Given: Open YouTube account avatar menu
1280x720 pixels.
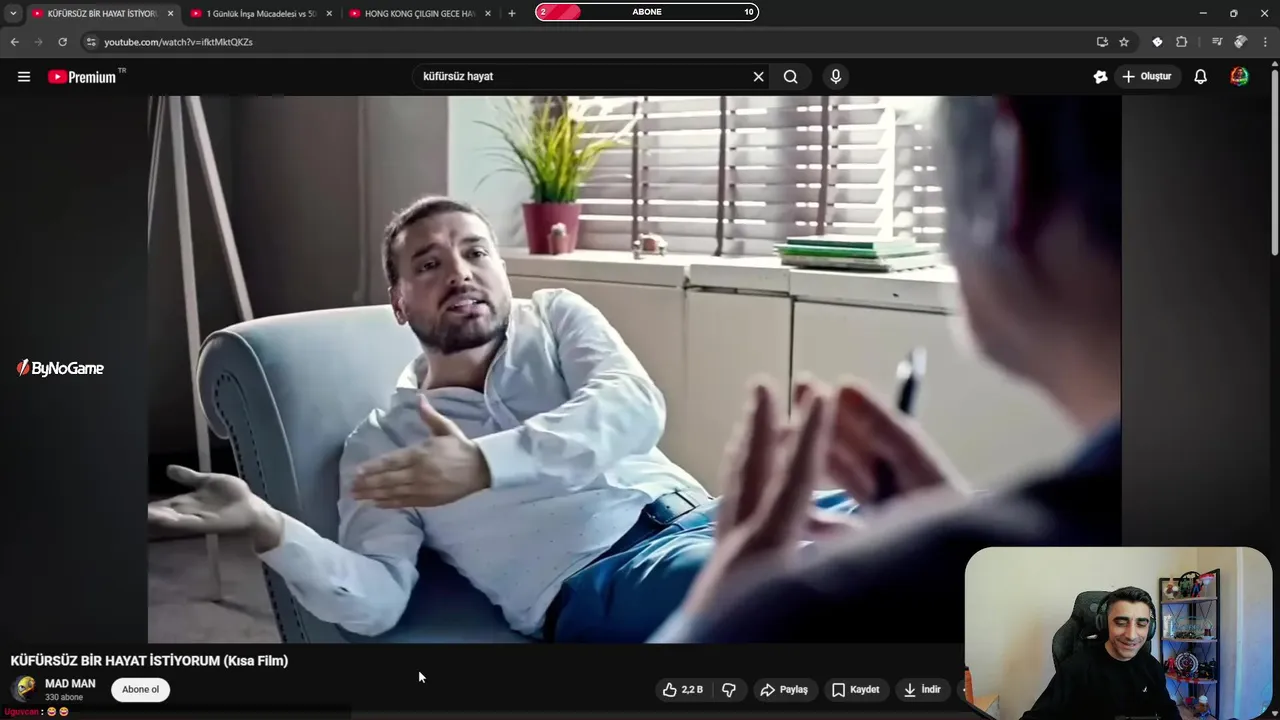Looking at the screenshot, I should tap(1239, 76).
